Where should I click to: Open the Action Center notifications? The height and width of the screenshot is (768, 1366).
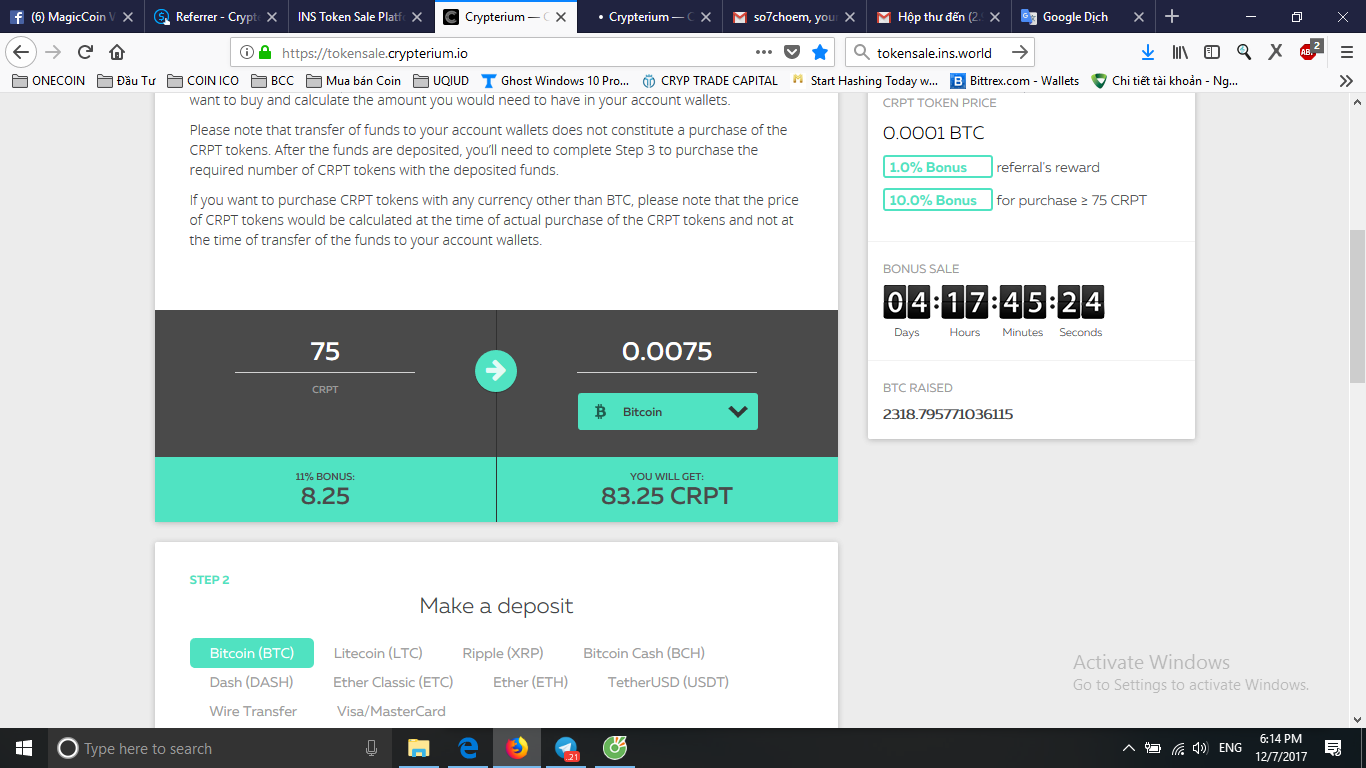coord(1332,748)
